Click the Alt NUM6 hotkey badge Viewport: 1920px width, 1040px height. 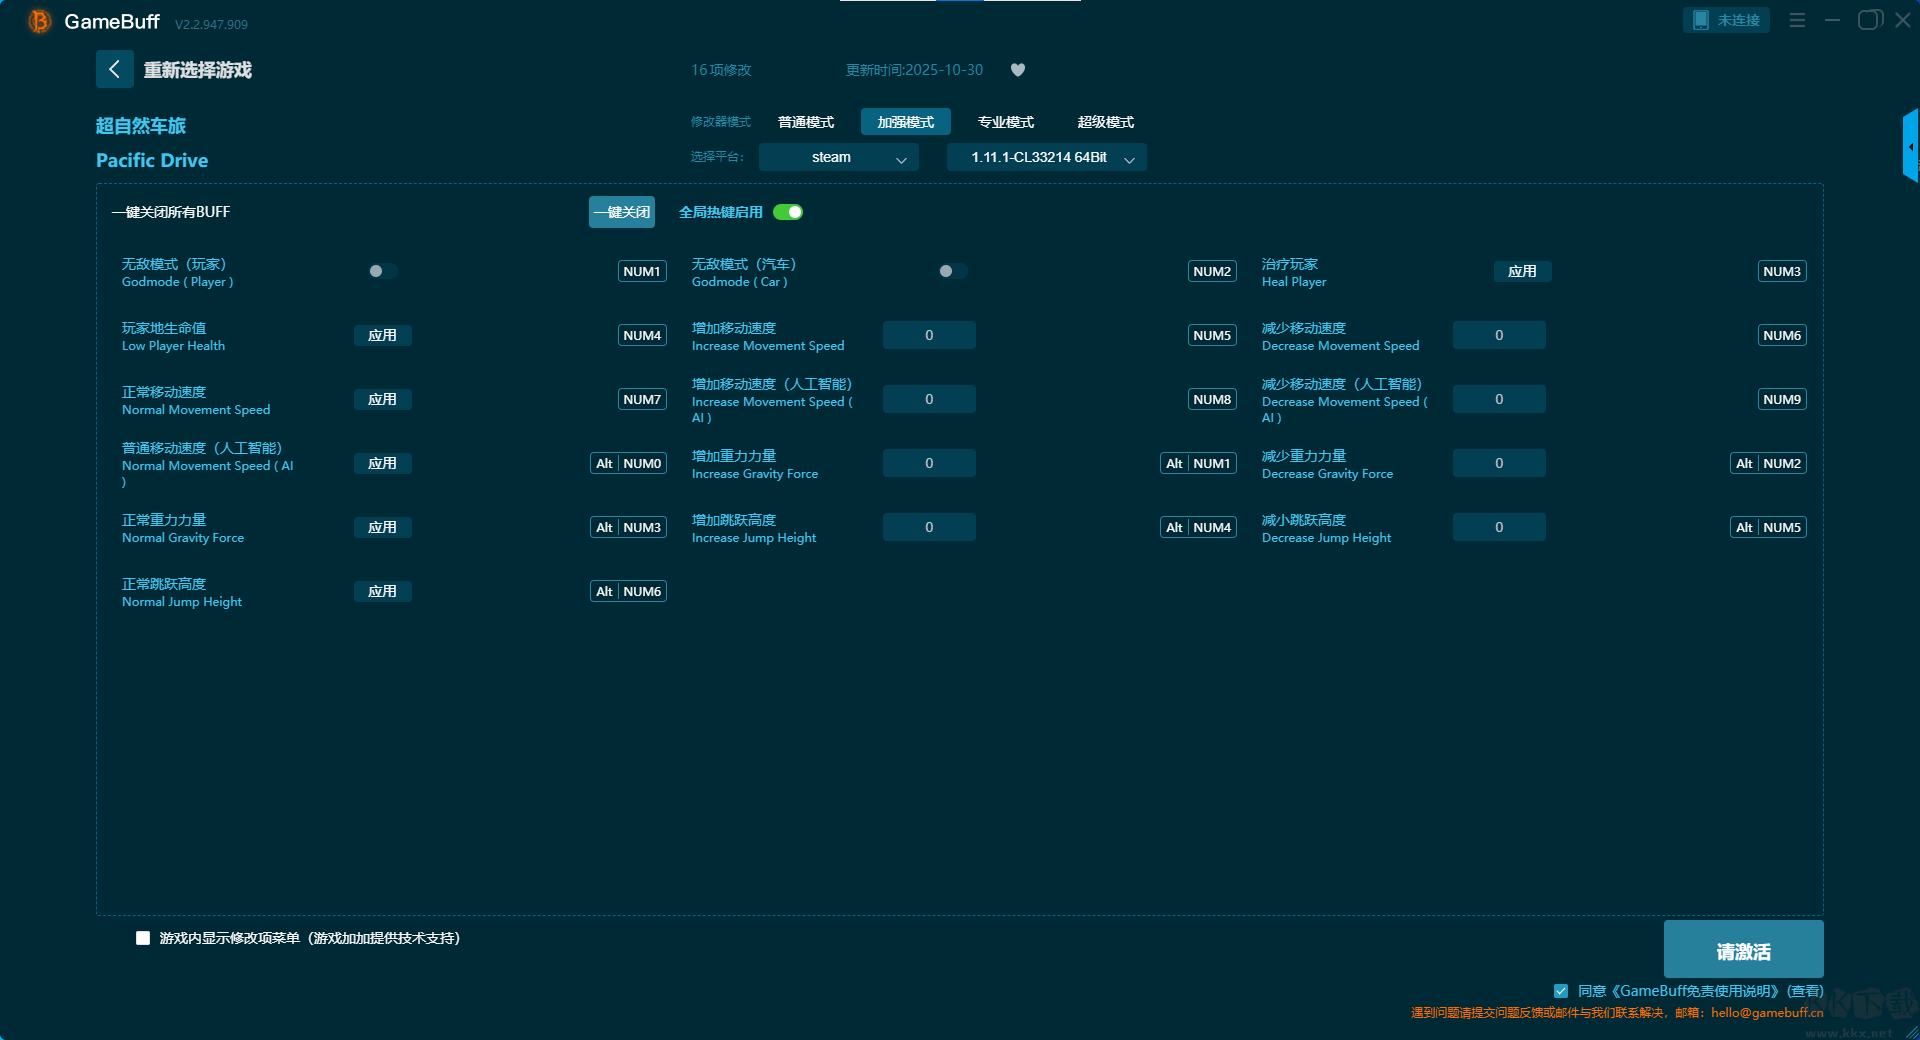pos(628,591)
